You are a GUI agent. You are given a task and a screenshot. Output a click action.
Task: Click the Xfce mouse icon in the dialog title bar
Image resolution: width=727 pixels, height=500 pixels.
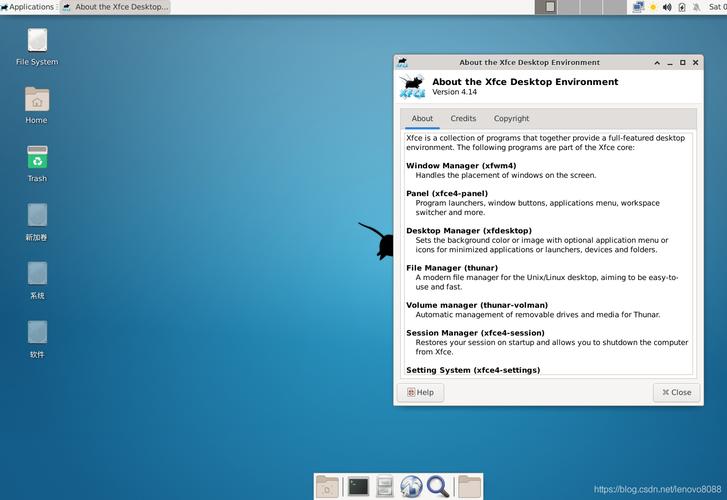[x=402, y=63]
